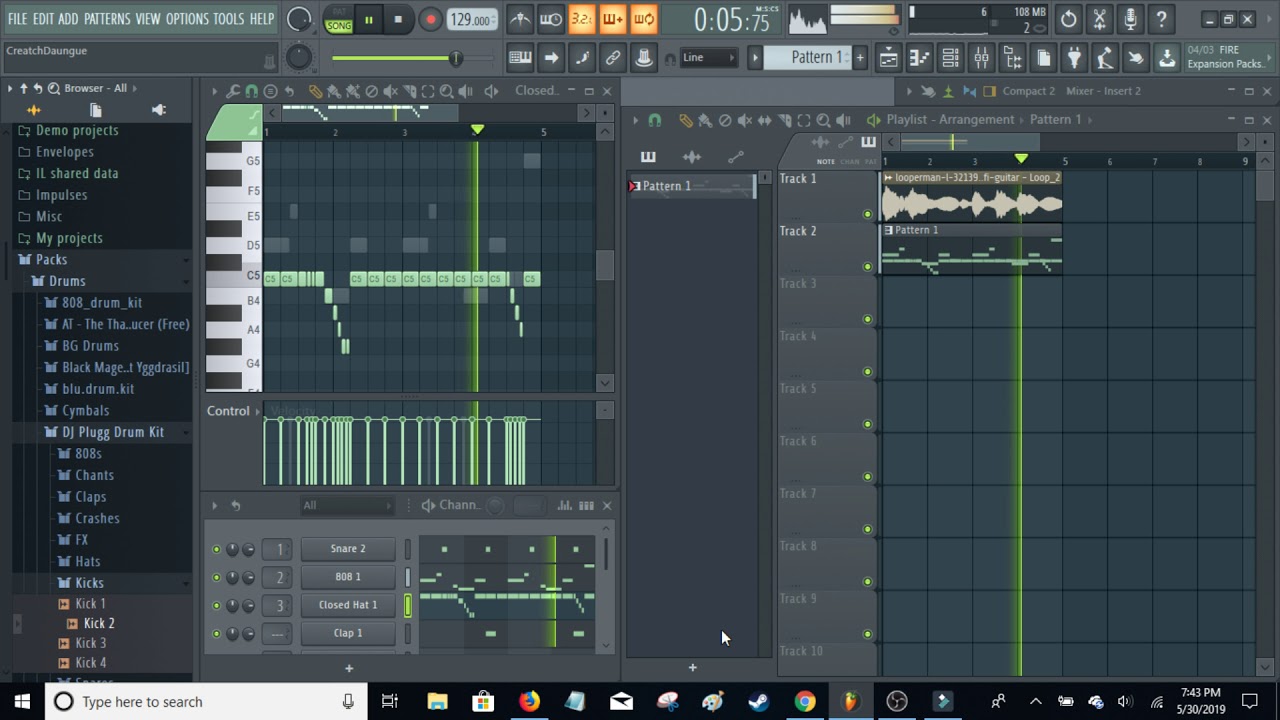The width and height of the screenshot is (1280, 720).
Task: Open Windows Start menu
Action: (x=22, y=701)
